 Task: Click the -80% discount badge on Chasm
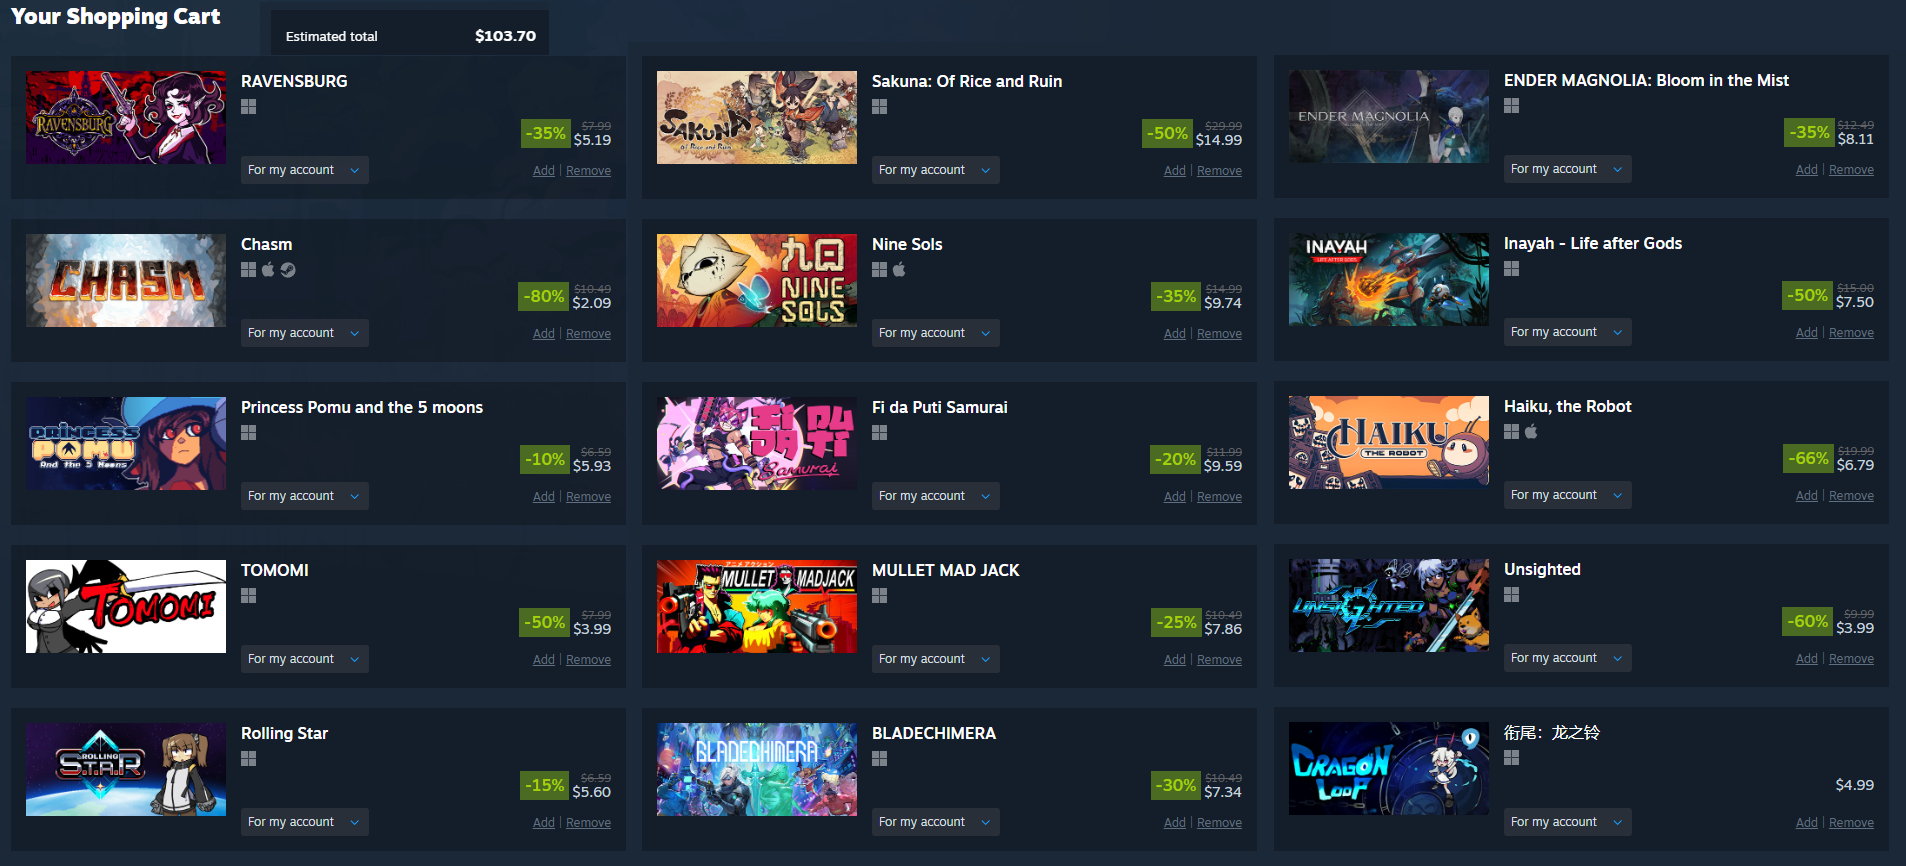[x=544, y=296]
